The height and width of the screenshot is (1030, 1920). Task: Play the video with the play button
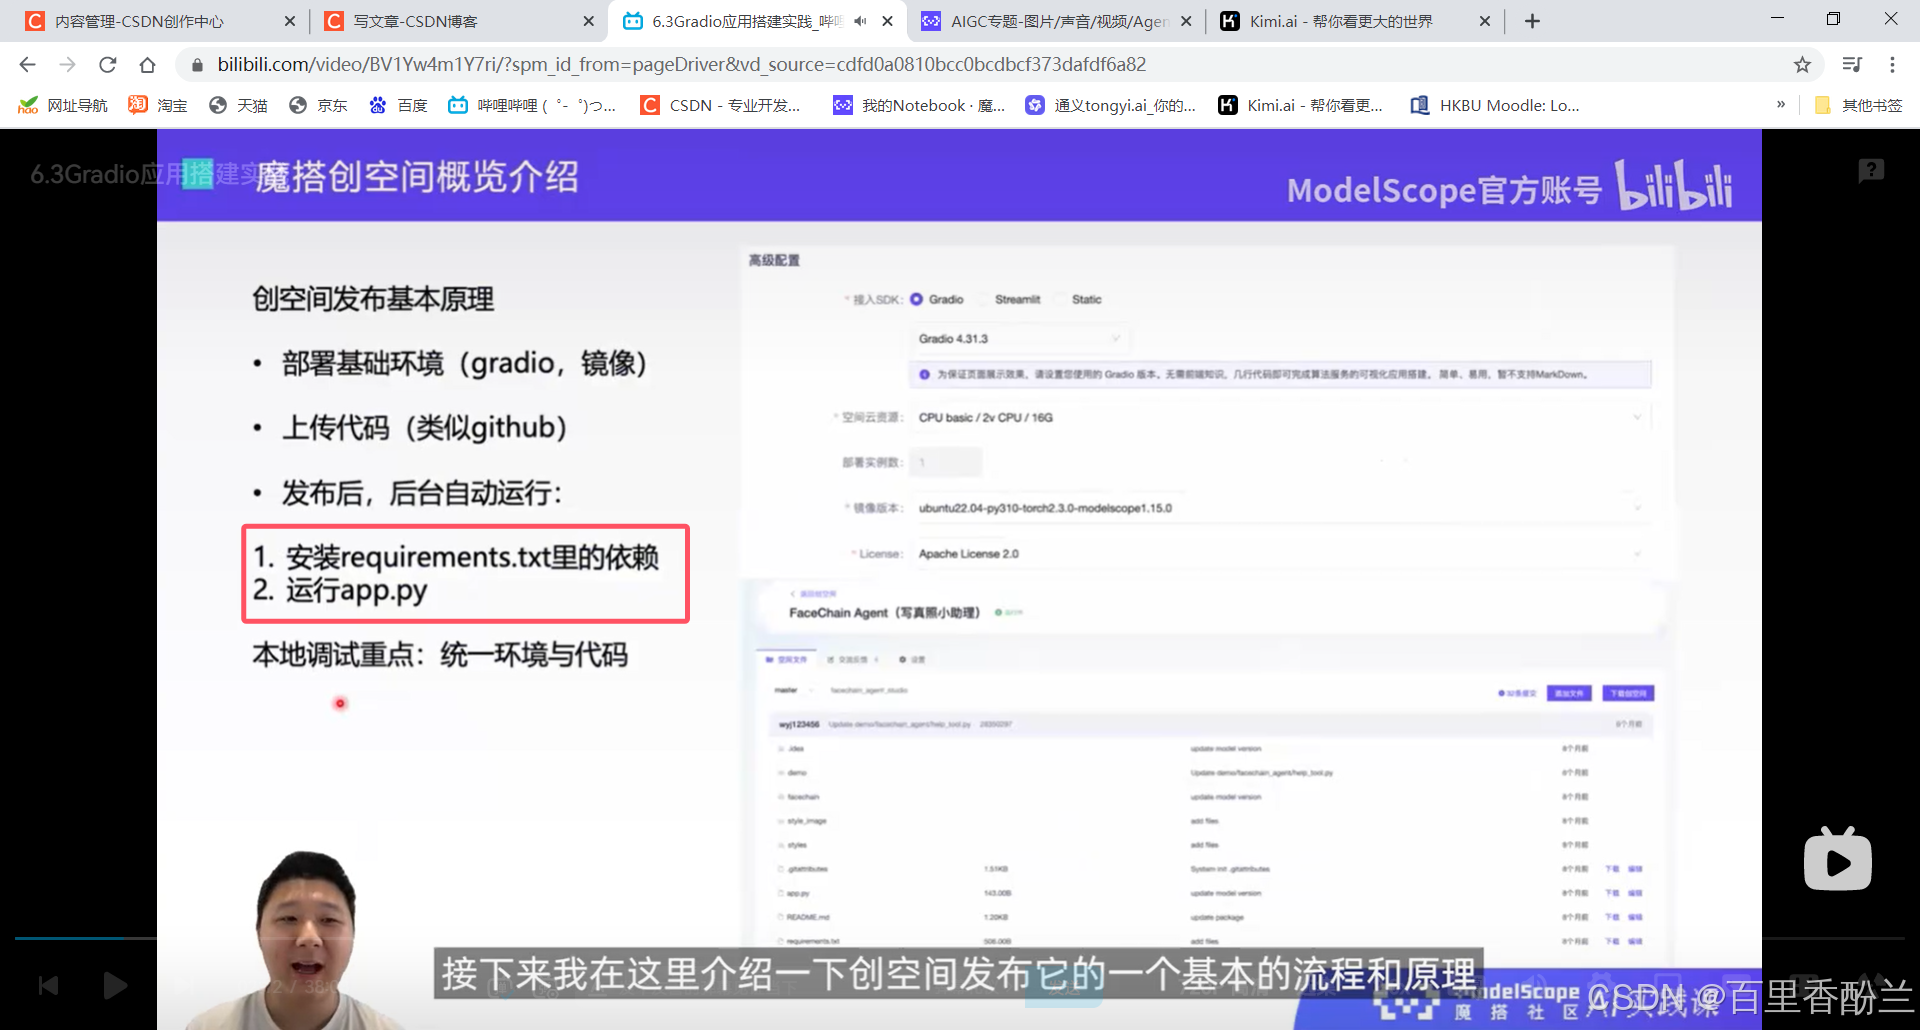tap(115, 986)
